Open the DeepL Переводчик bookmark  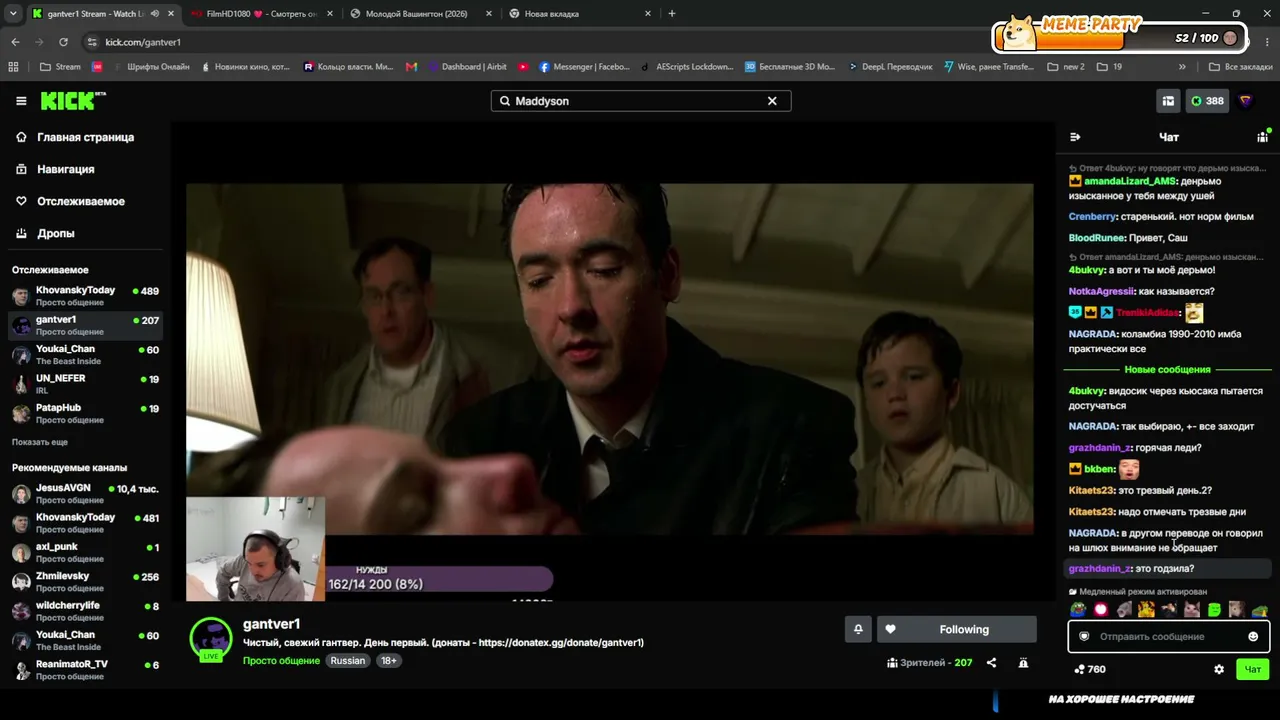[x=889, y=67]
